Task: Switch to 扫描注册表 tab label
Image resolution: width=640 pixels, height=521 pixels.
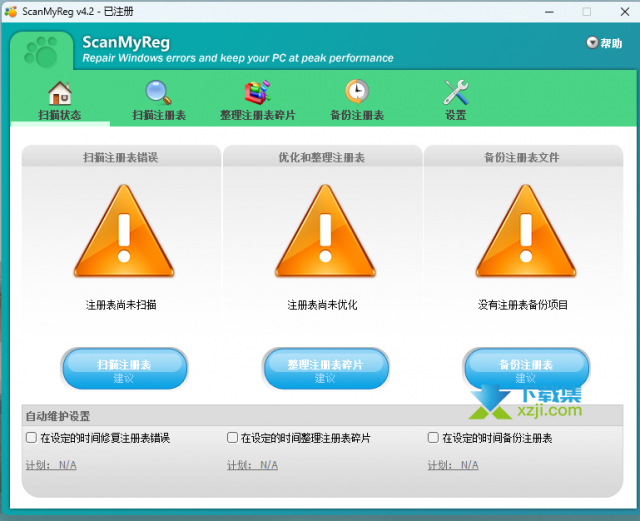Action: coord(159,115)
